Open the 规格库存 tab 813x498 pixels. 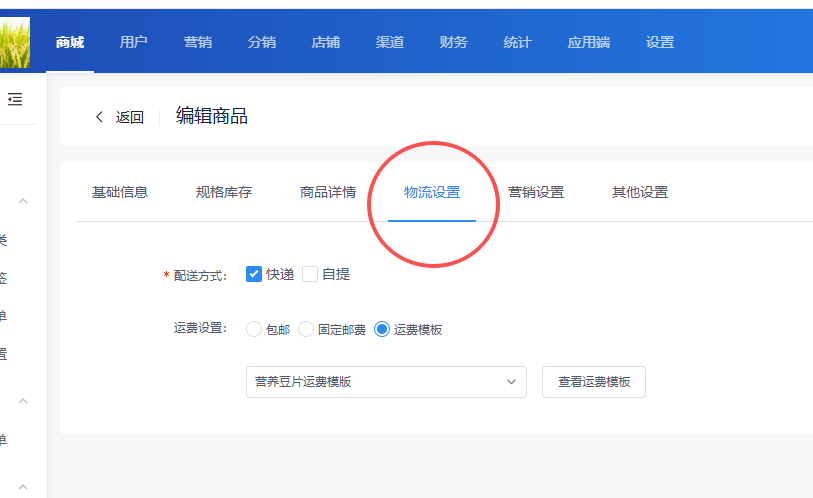tap(224, 192)
